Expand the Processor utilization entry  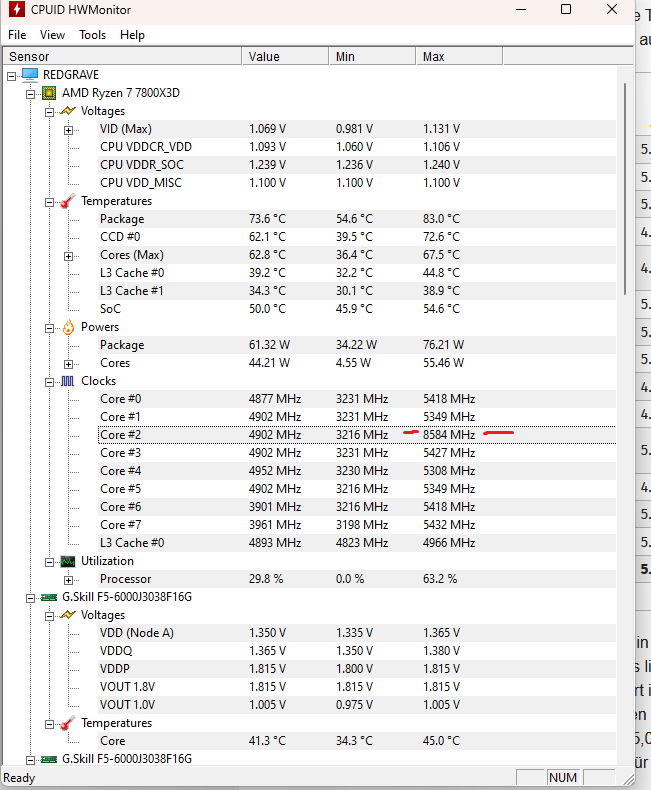[69, 580]
